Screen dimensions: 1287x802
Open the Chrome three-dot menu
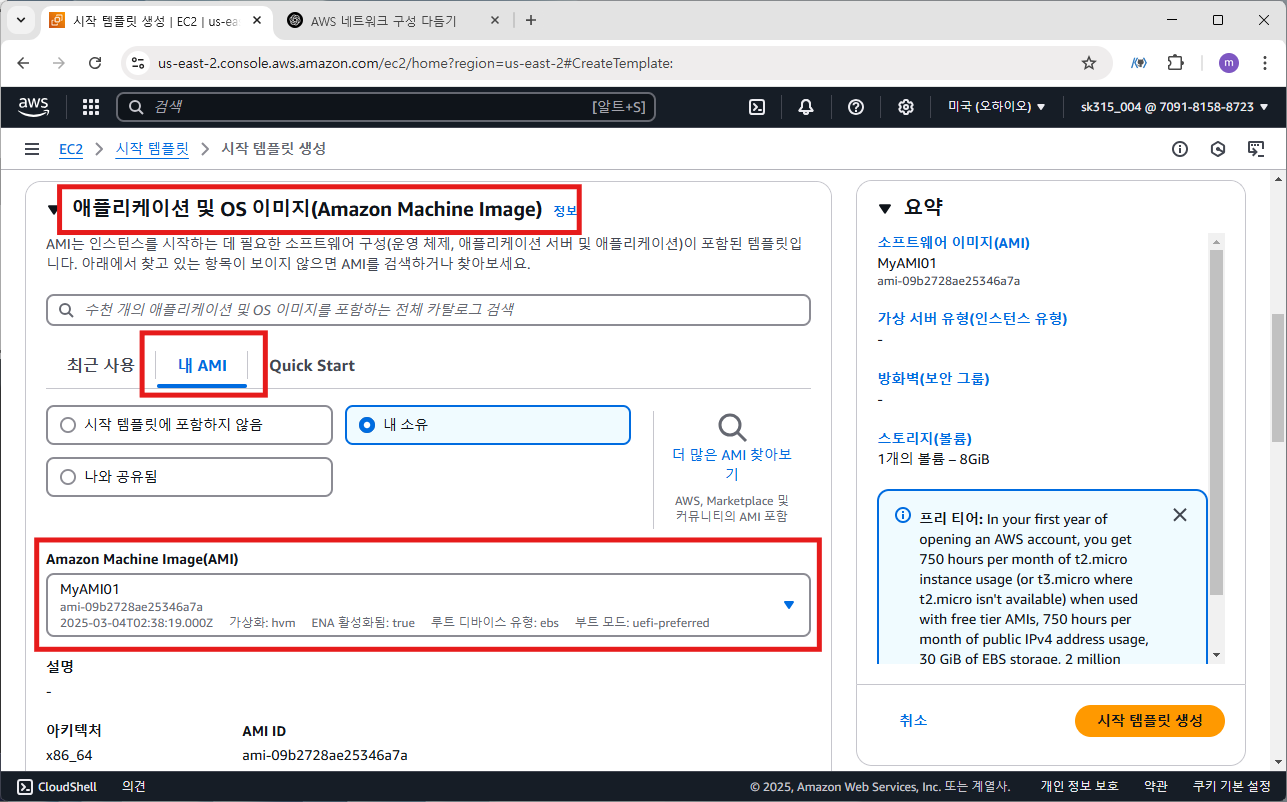pos(1263,62)
